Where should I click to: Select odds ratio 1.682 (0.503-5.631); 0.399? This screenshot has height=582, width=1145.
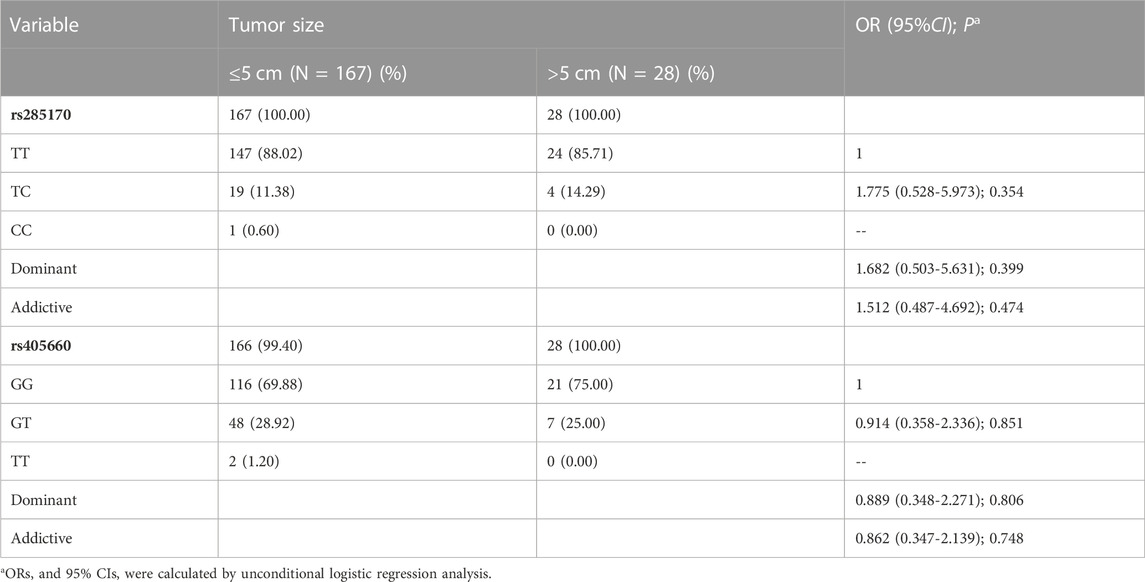tap(939, 269)
